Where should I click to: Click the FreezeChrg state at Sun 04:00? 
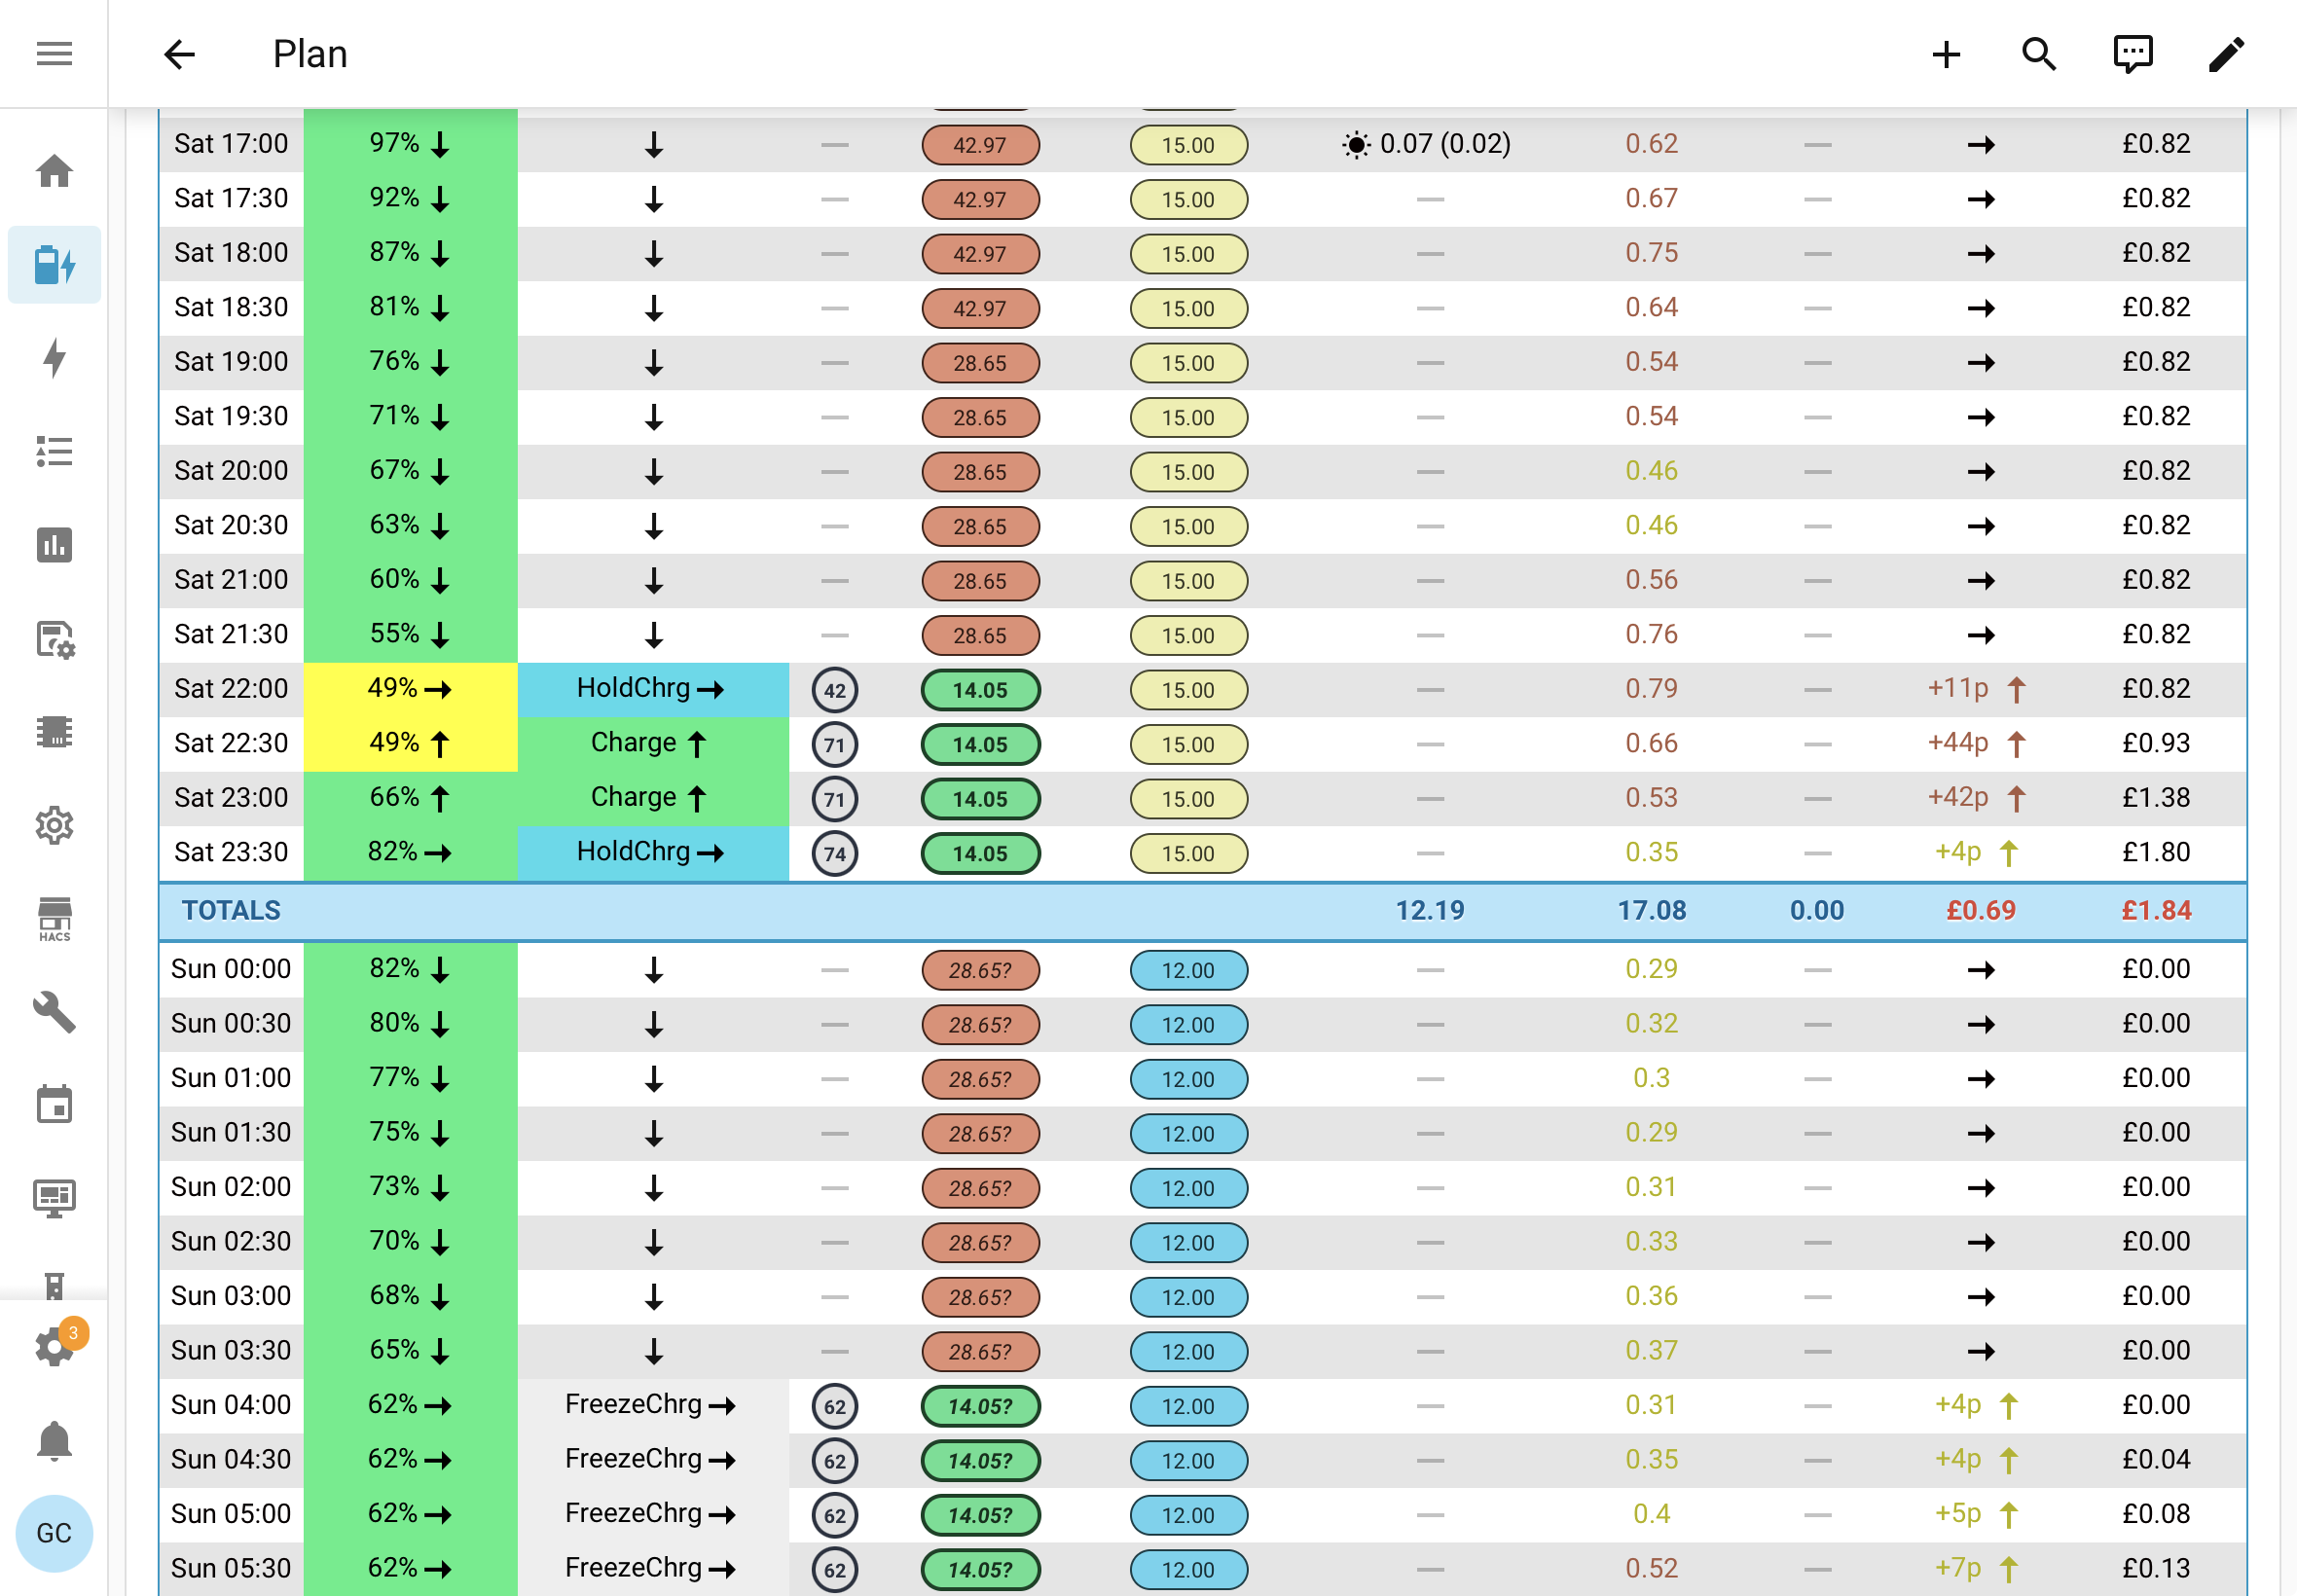[x=653, y=1405]
